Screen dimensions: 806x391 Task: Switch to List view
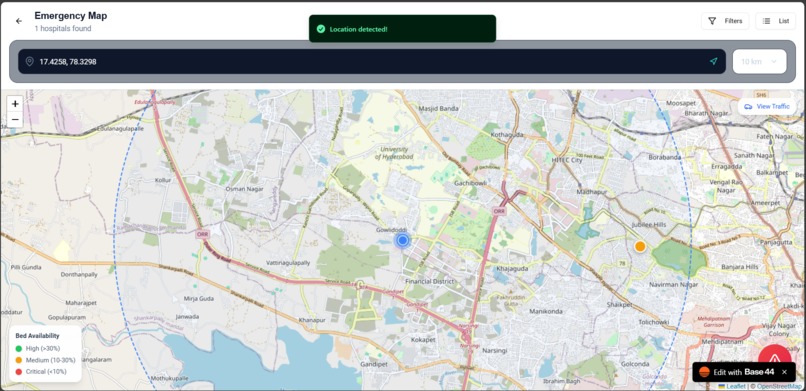775,21
